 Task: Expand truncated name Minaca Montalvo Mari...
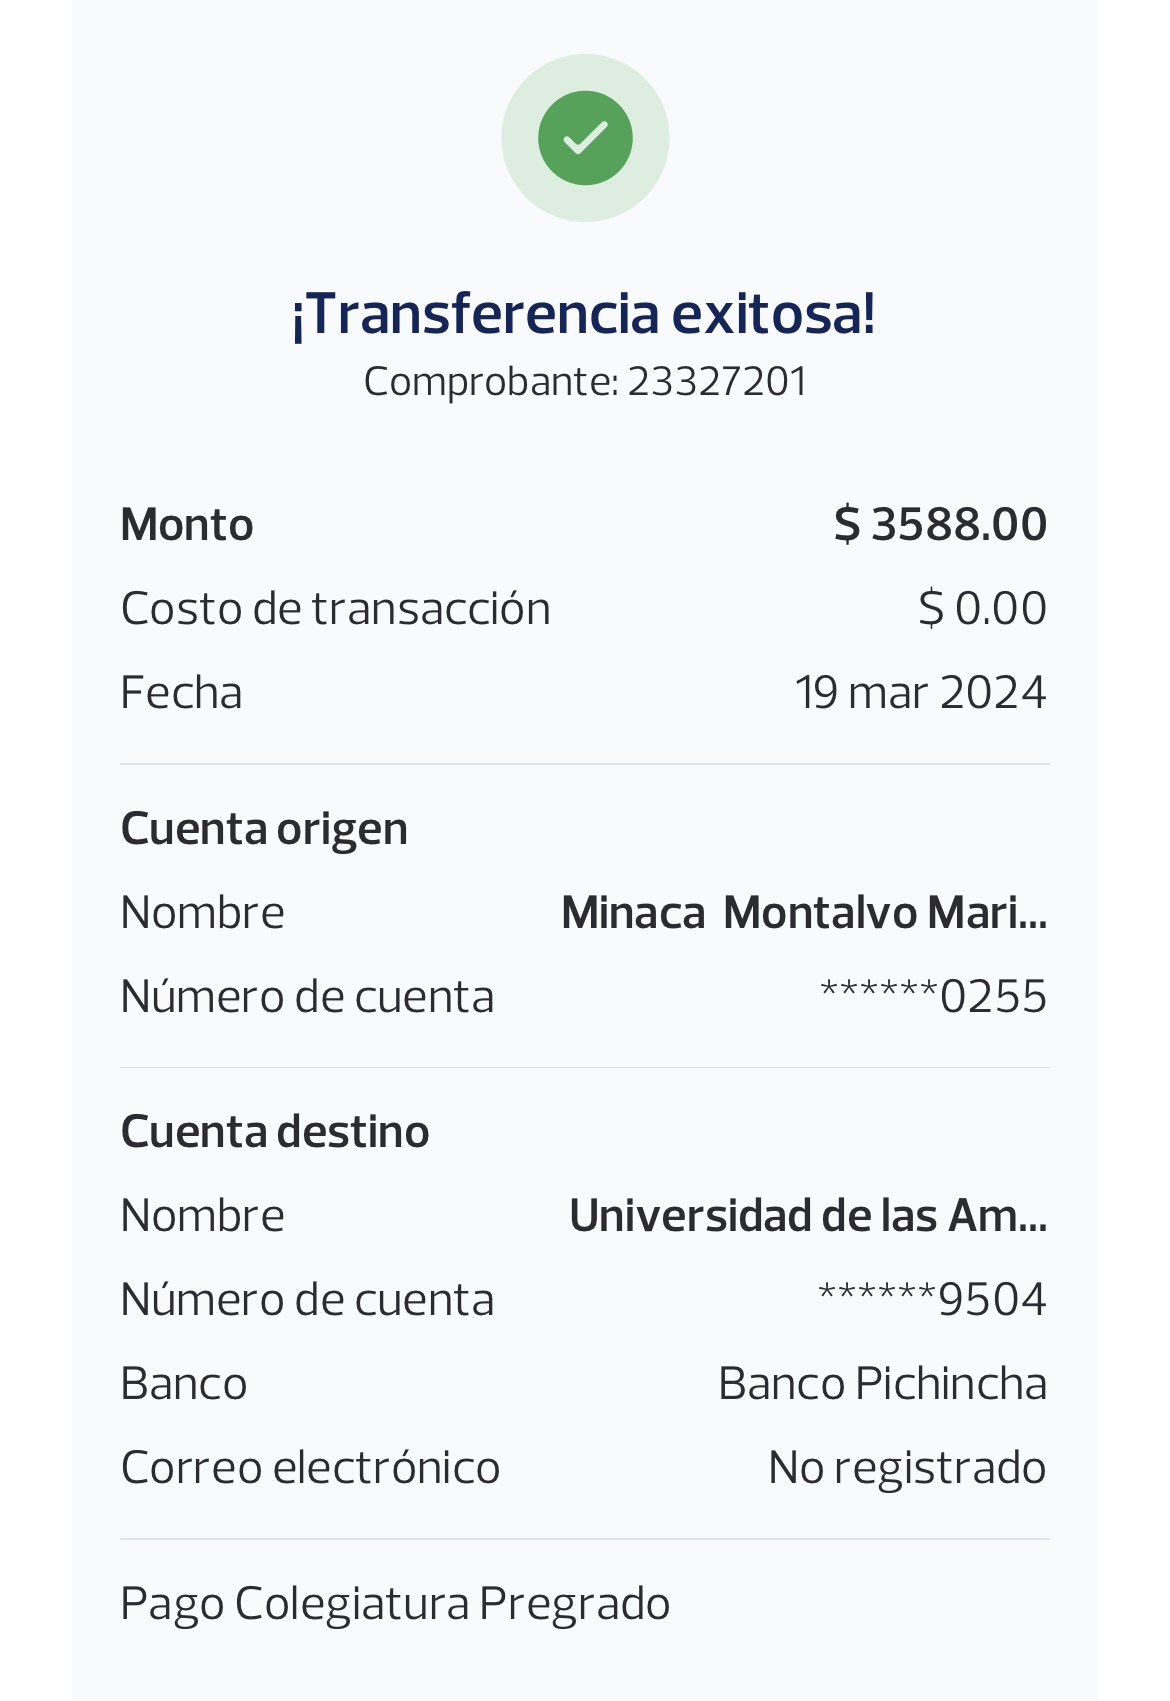804,913
